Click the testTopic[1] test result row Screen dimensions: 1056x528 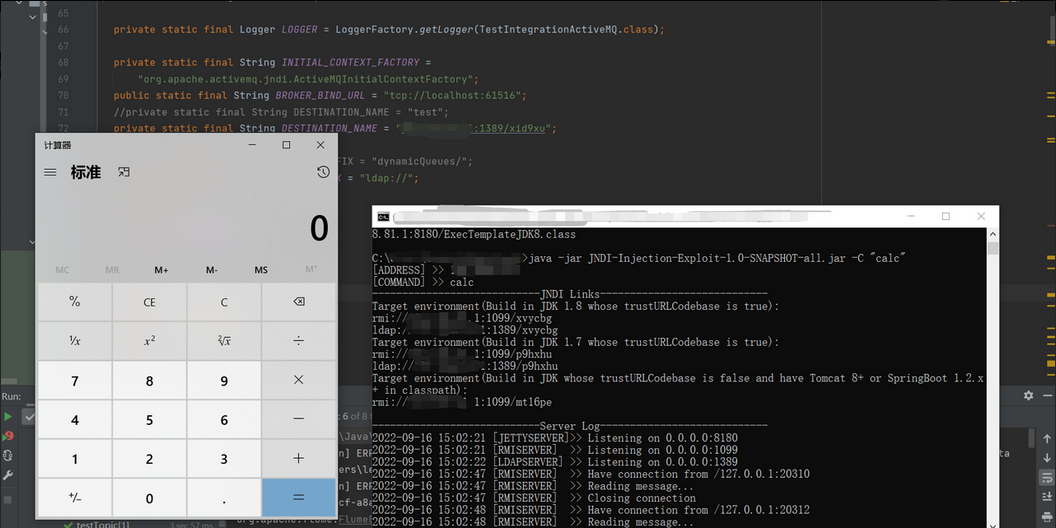click(x=103, y=524)
